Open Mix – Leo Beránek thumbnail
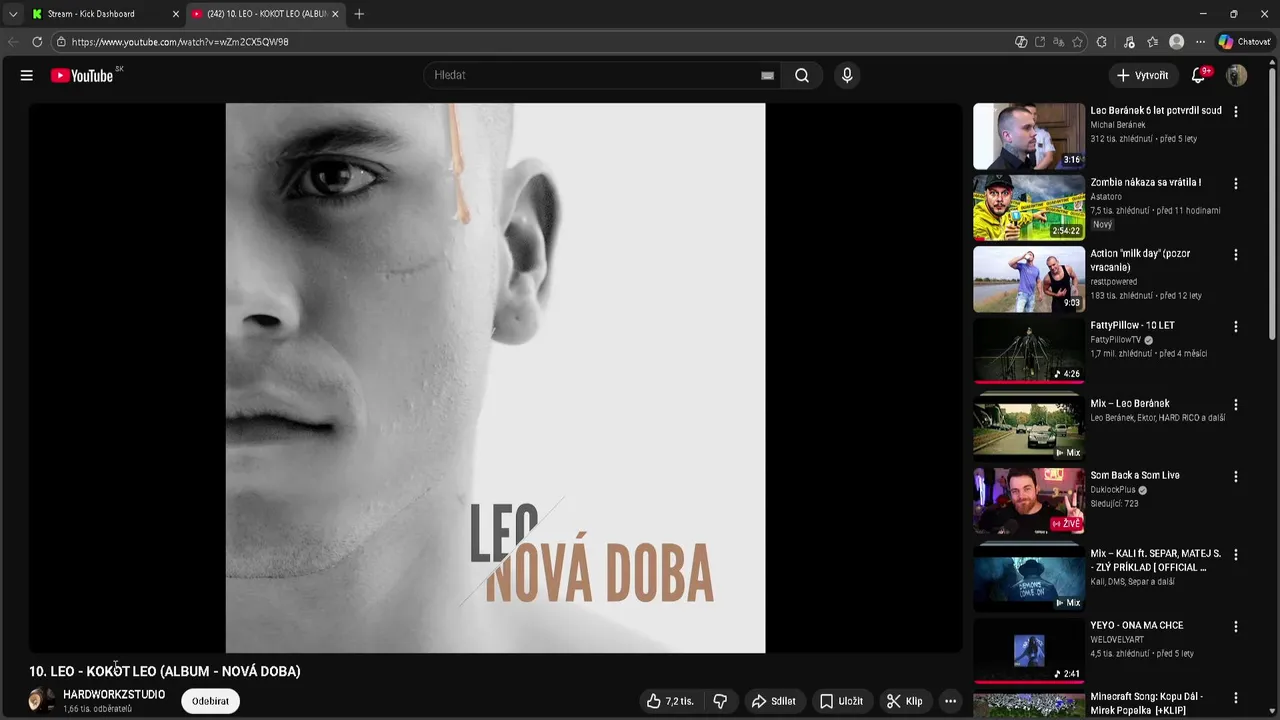The width and height of the screenshot is (1280, 720). 1029,428
